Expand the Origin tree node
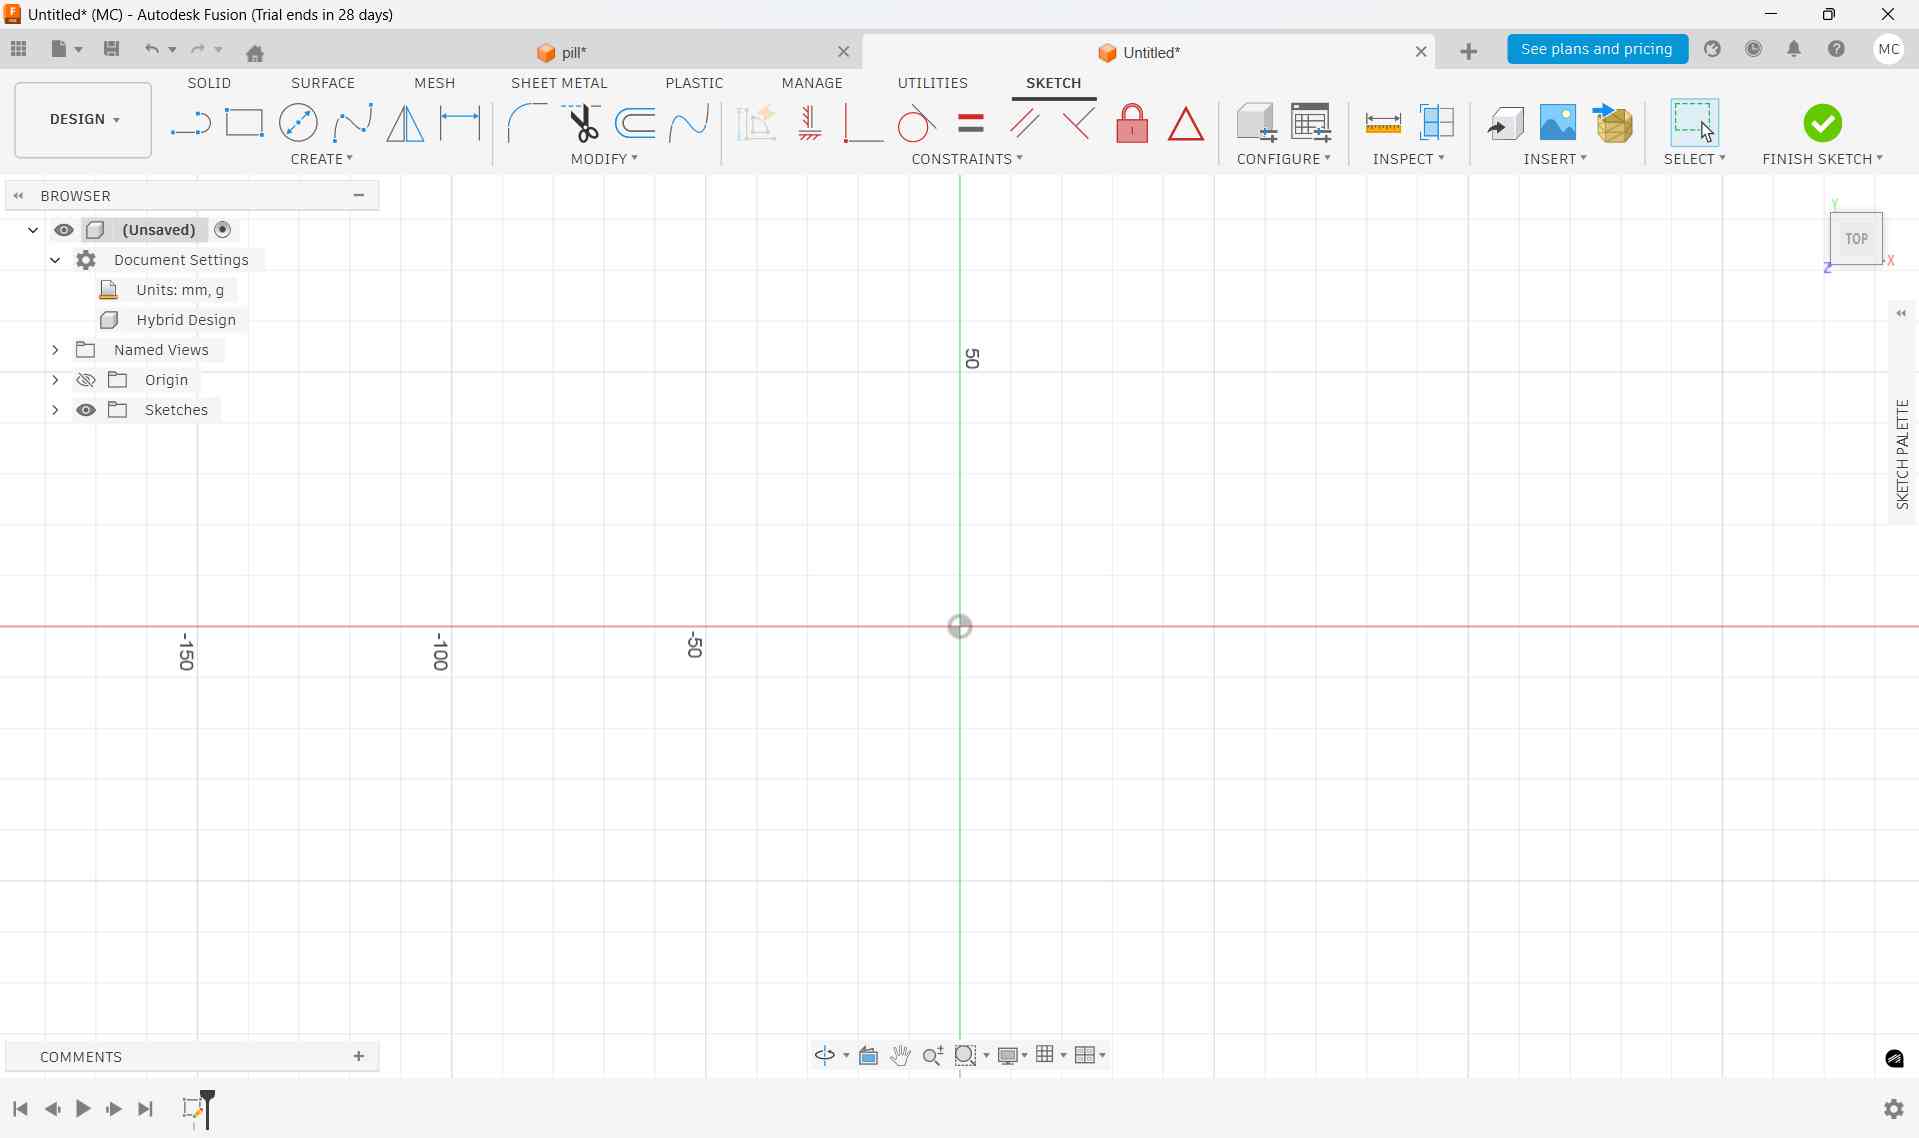Image resolution: width=1919 pixels, height=1138 pixels. (x=55, y=380)
